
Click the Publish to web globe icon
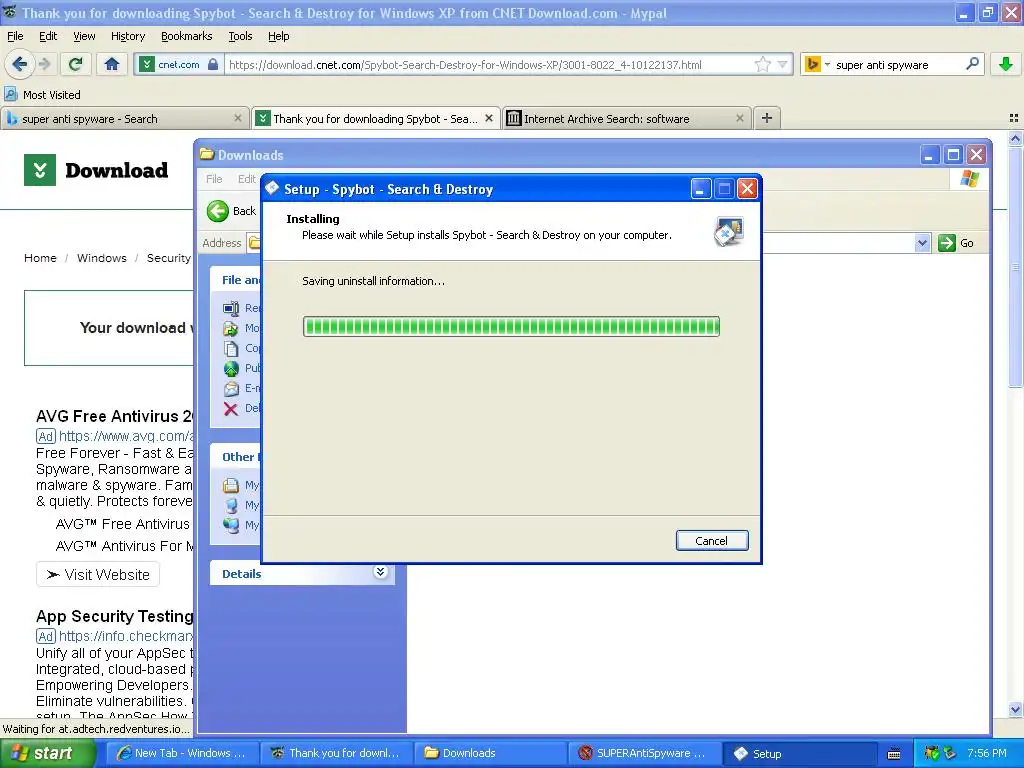pyautogui.click(x=231, y=369)
